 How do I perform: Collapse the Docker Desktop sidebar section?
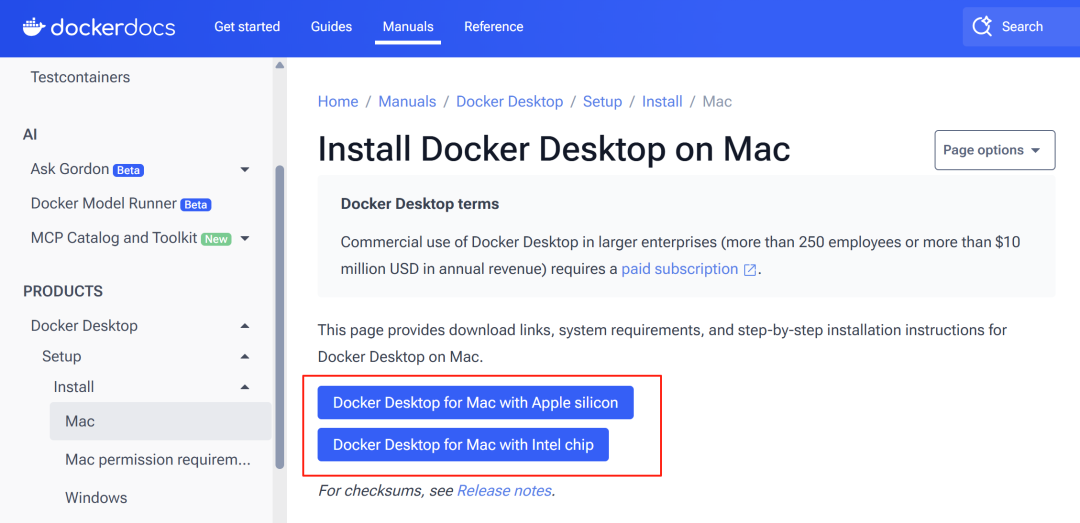[245, 326]
